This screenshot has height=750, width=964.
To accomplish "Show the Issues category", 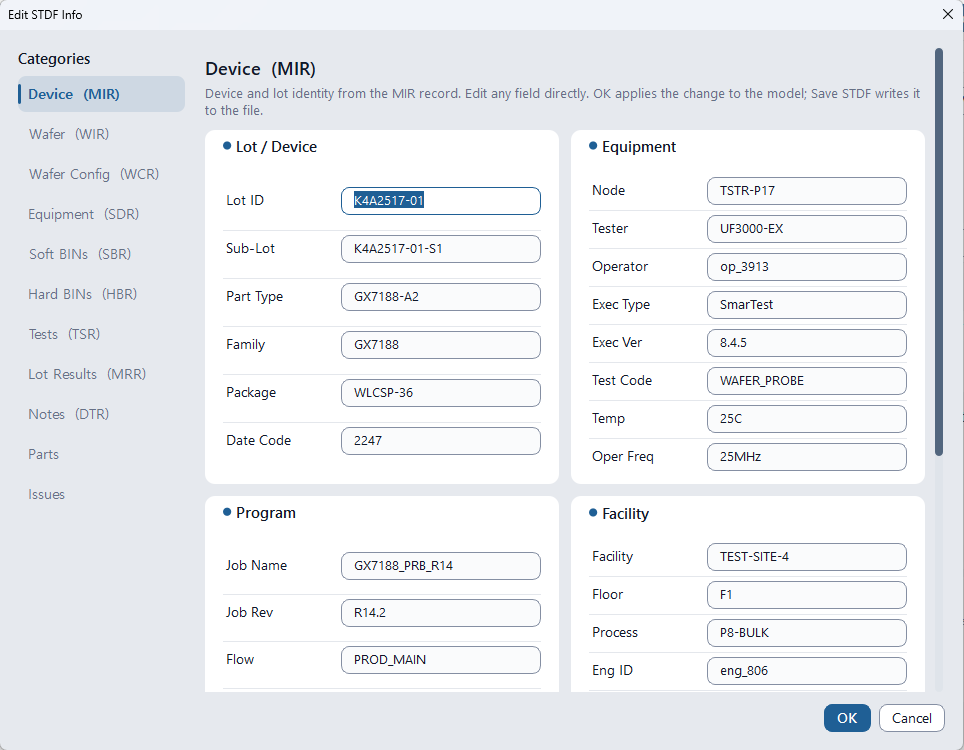I will [101, 494].
